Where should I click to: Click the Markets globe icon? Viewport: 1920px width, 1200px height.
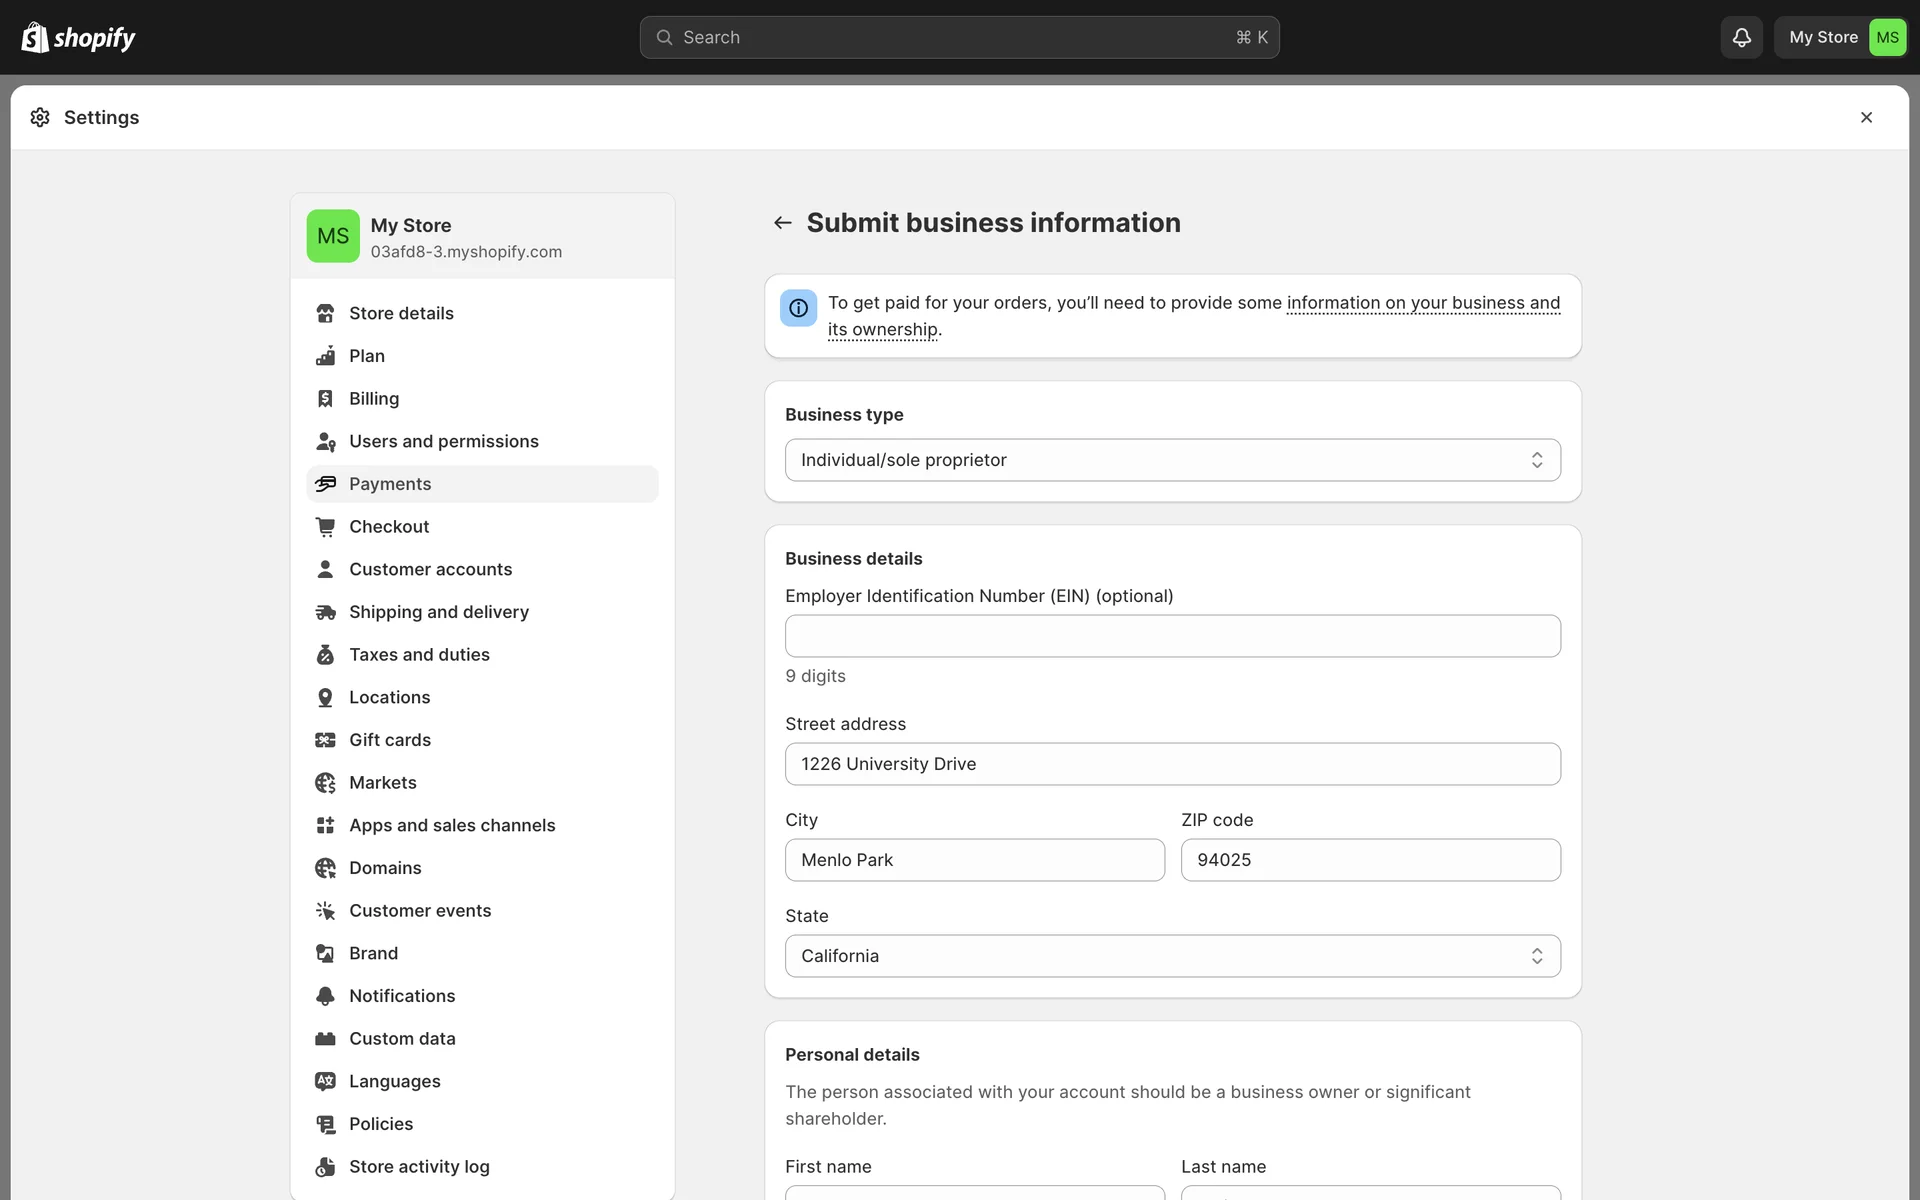[325, 783]
